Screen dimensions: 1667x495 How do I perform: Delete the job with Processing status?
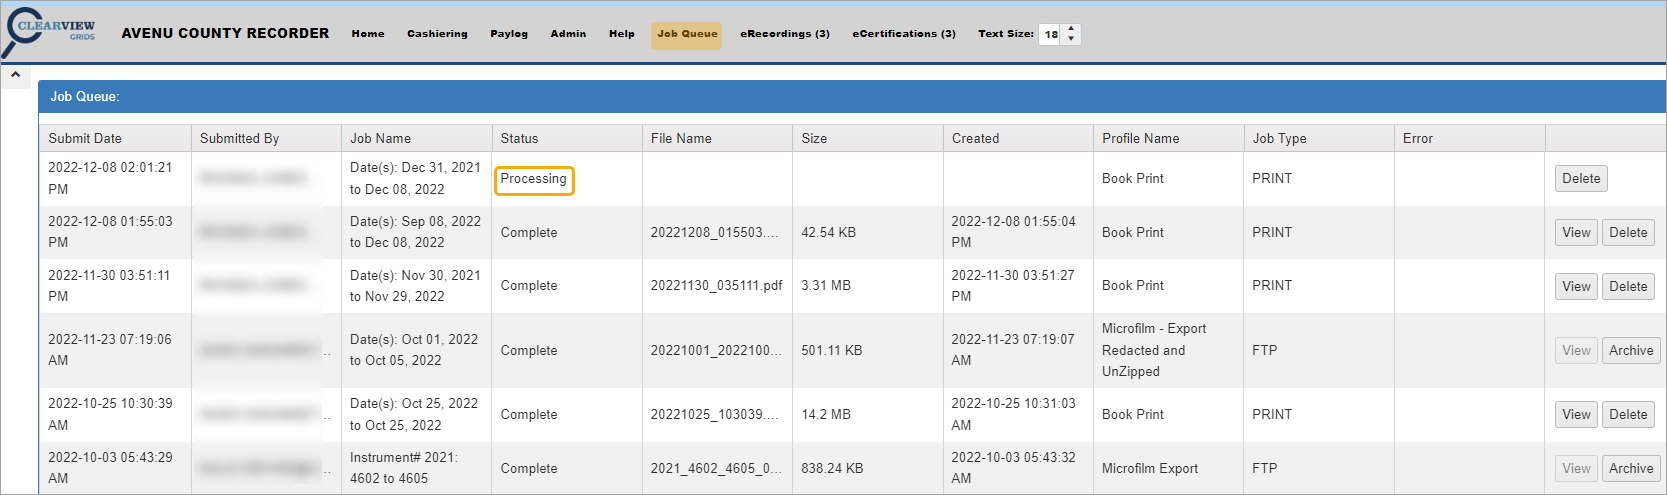1581,179
